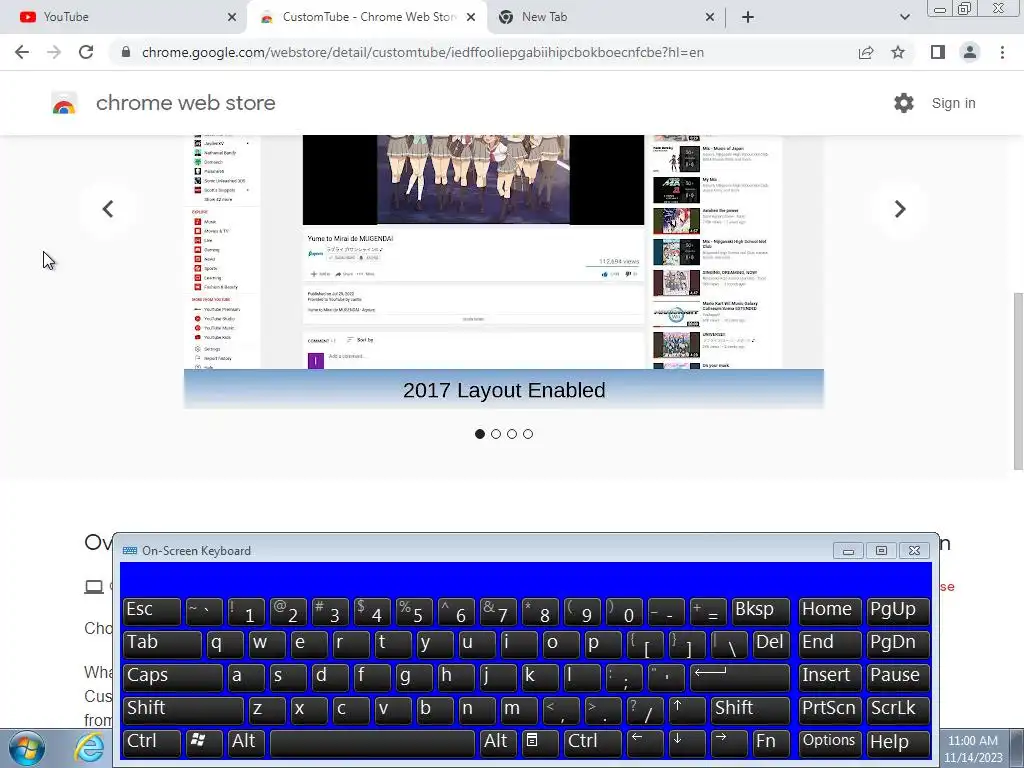Open the Chrome profile avatar icon
This screenshot has height=768, width=1024.
coord(970,52)
